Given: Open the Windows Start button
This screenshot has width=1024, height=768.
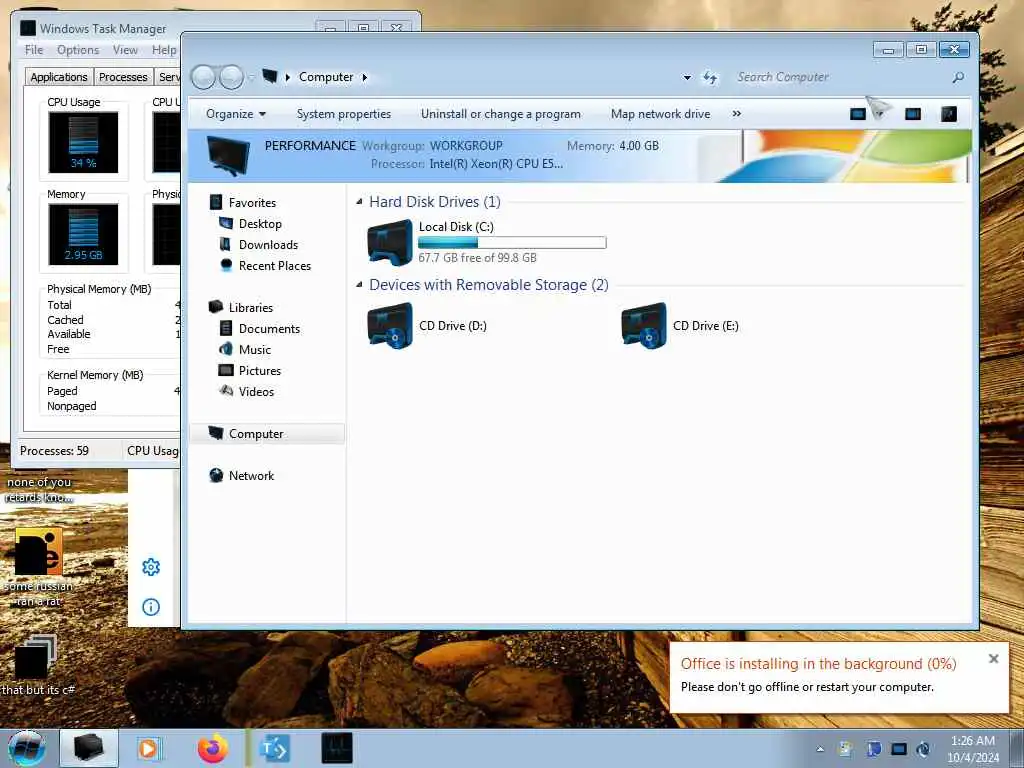Looking at the screenshot, I should pyautogui.click(x=27, y=748).
